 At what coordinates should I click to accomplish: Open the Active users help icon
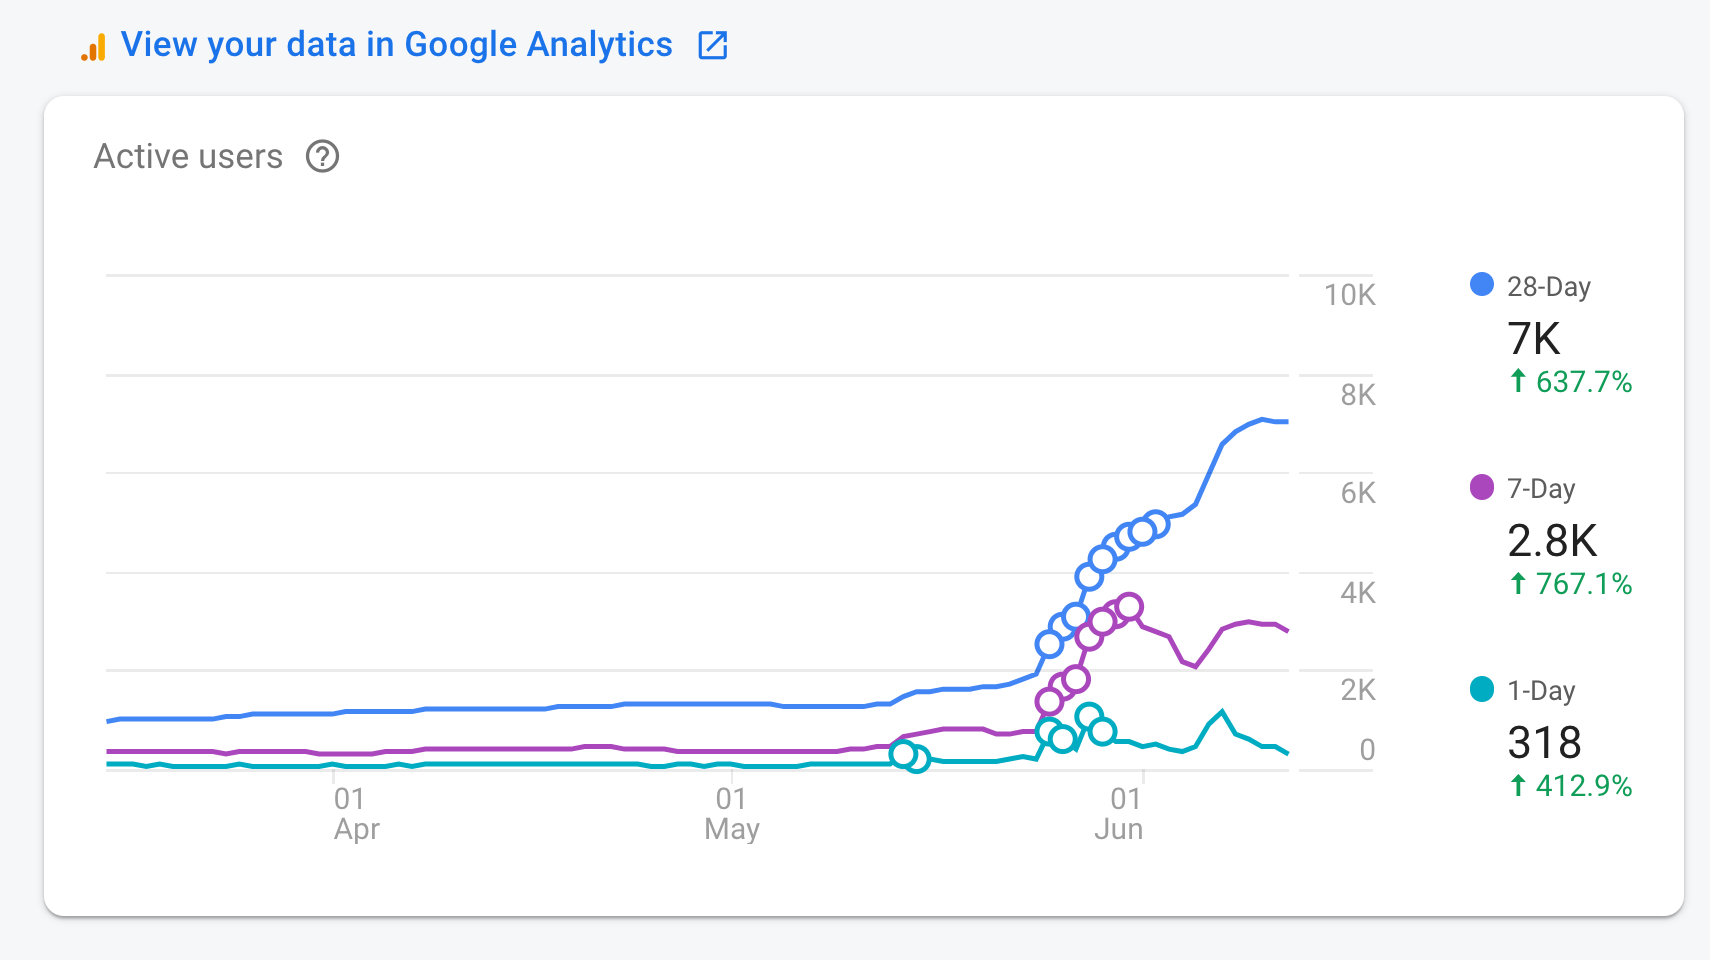(x=322, y=157)
